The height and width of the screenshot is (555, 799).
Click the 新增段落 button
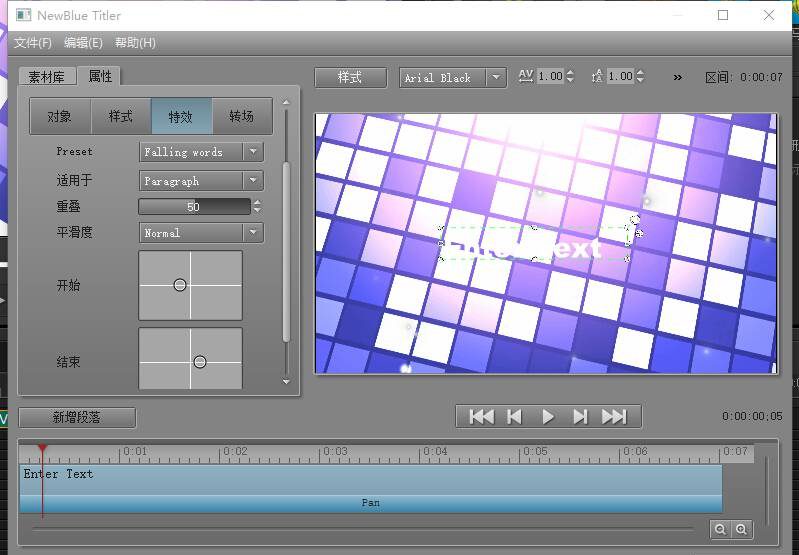[x=77, y=417]
